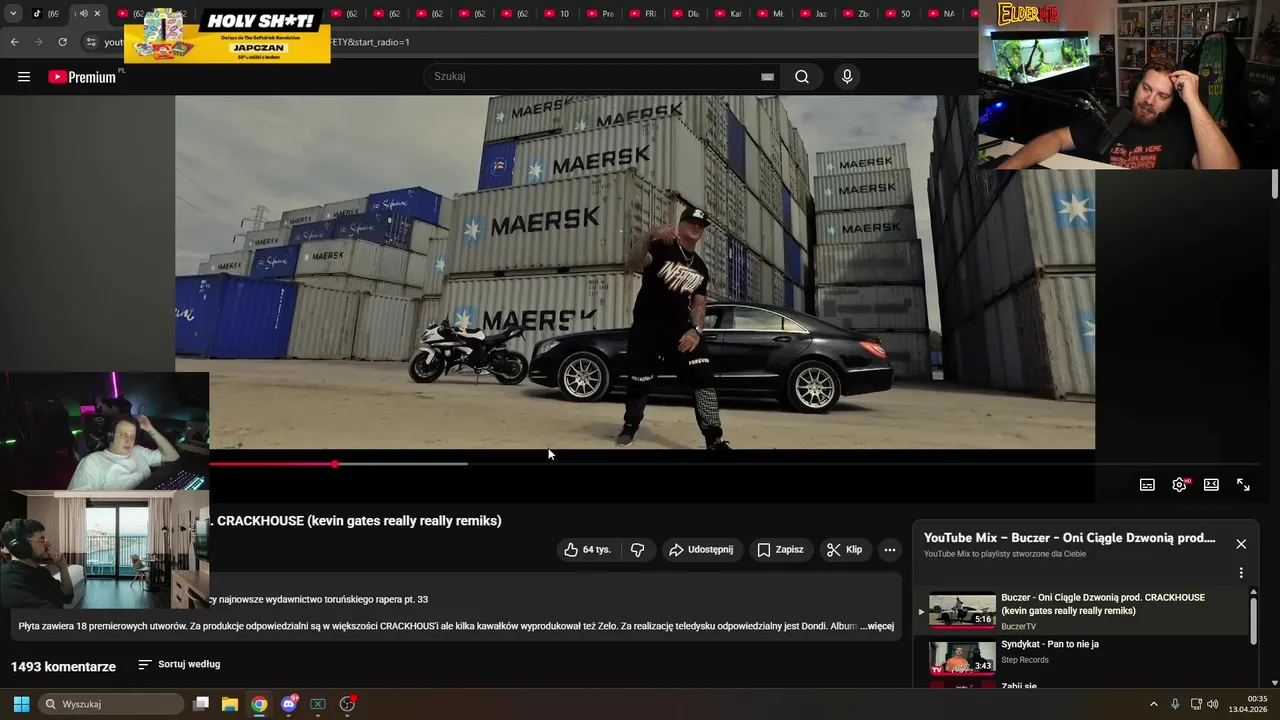The image size is (1280, 720).
Task: Open volume control in the system tray
Action: [1213, 704]
